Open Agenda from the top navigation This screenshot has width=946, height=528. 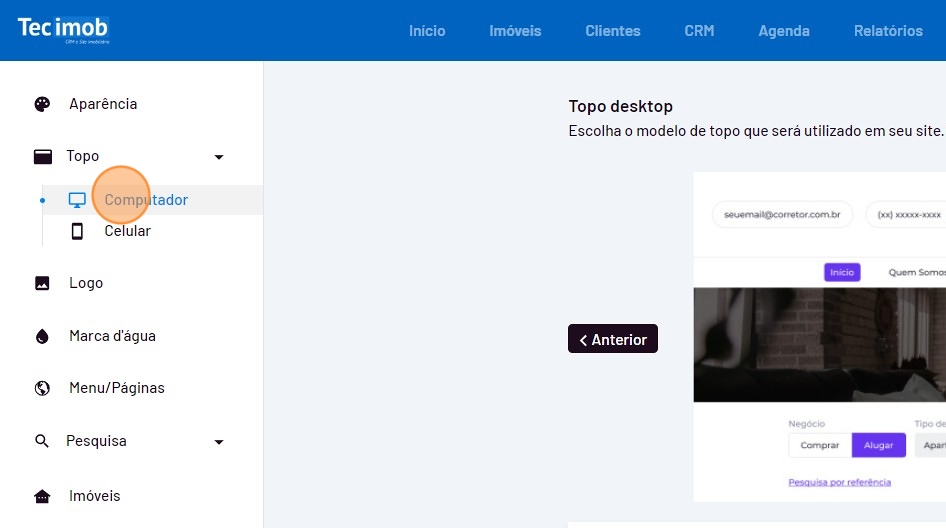(x=784, y=31)
